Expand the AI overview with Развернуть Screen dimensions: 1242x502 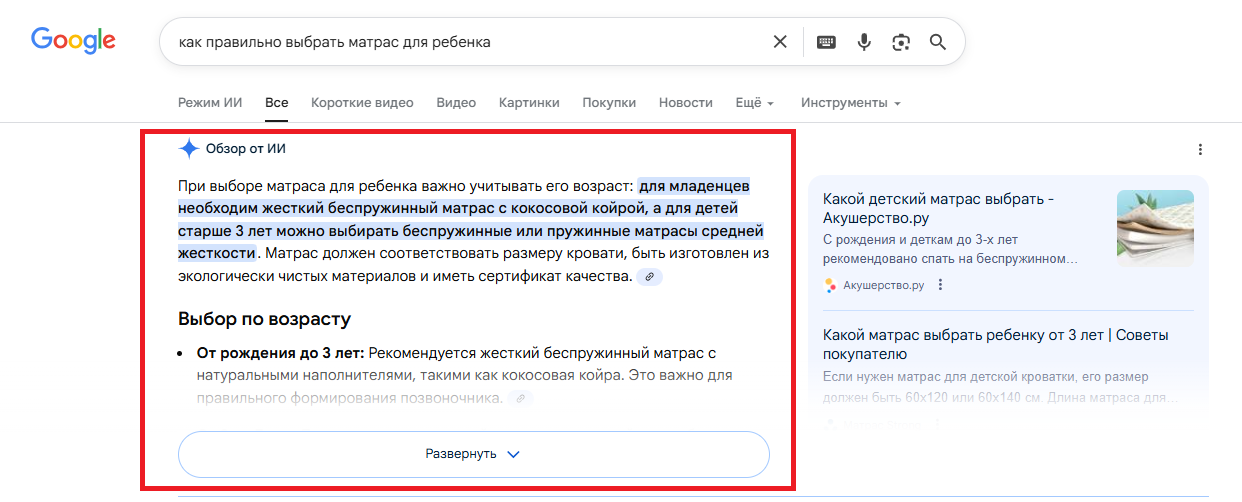pos(473,454)
